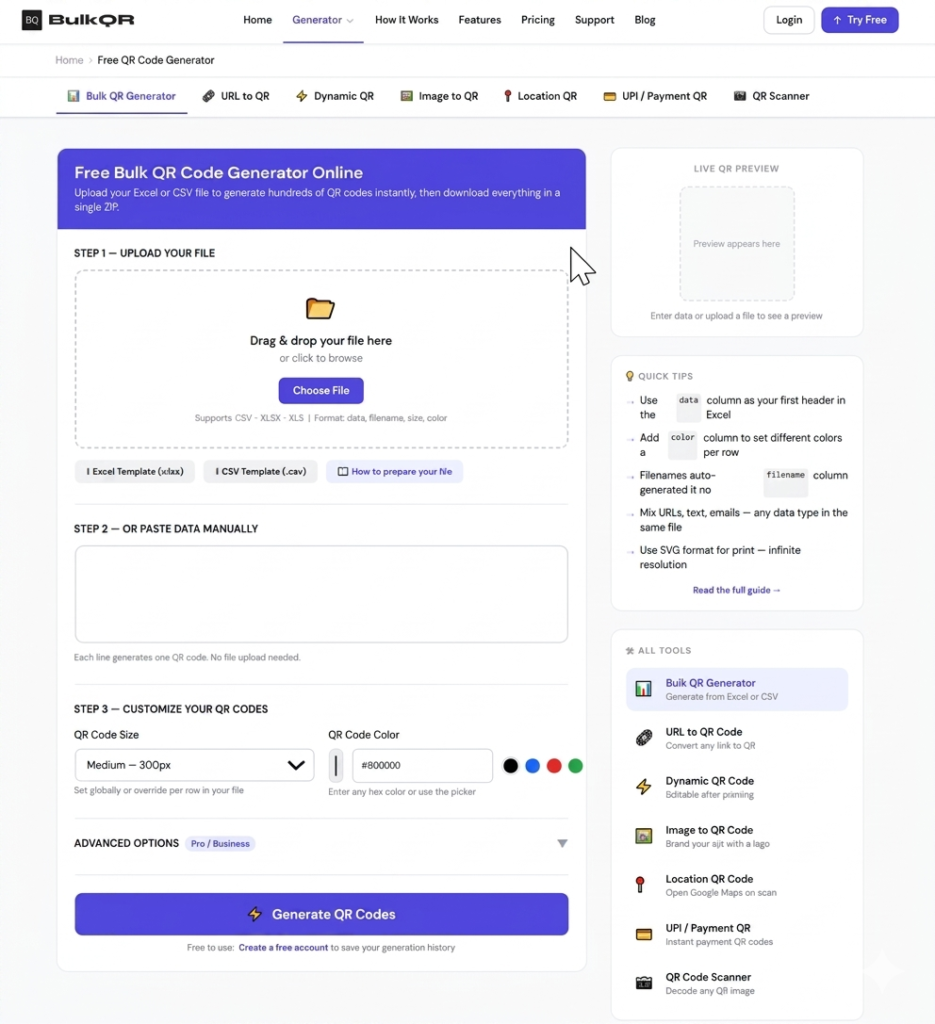Image resolution: width=935 pixels, height=1024 pixels.
Task: Click the QR Code Scanner camera icon in All Tools
Action: point(644,983)
